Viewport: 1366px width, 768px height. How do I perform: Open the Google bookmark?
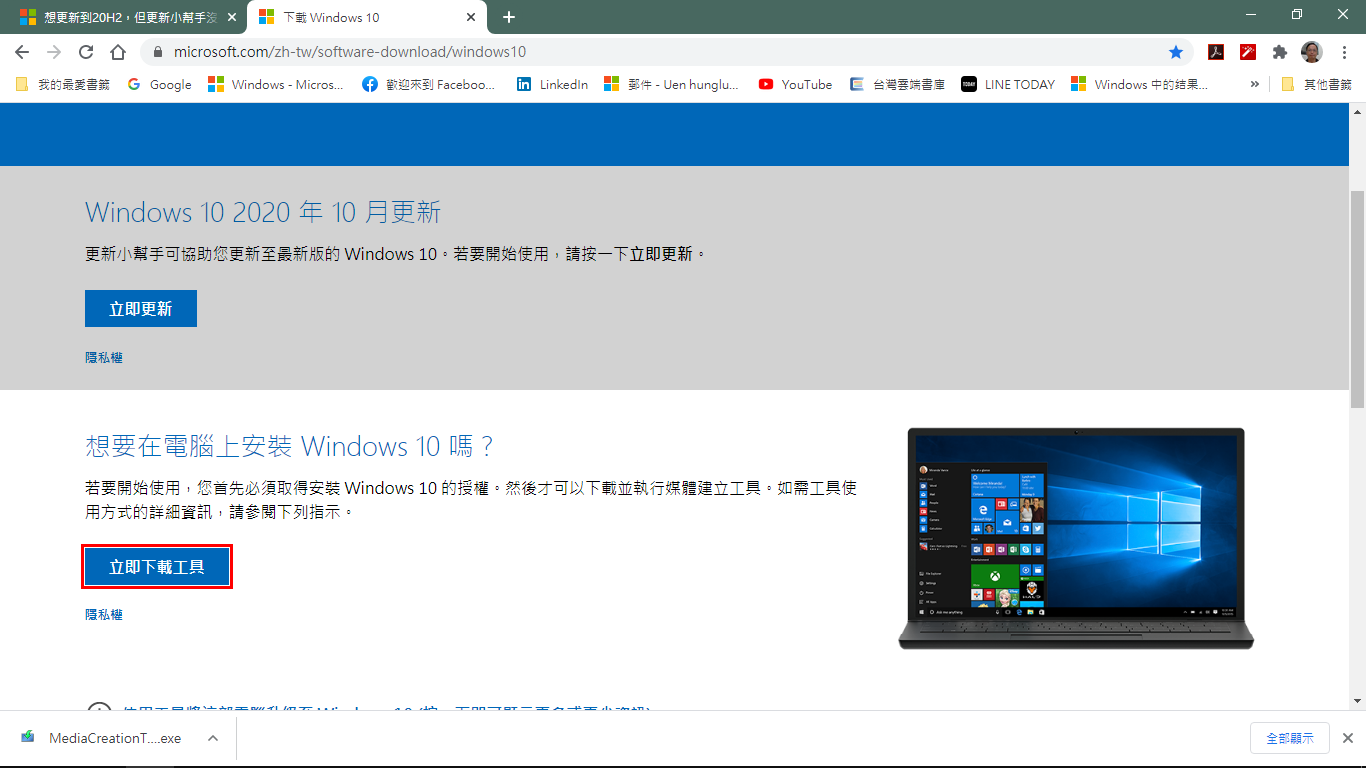click(160, 84)
